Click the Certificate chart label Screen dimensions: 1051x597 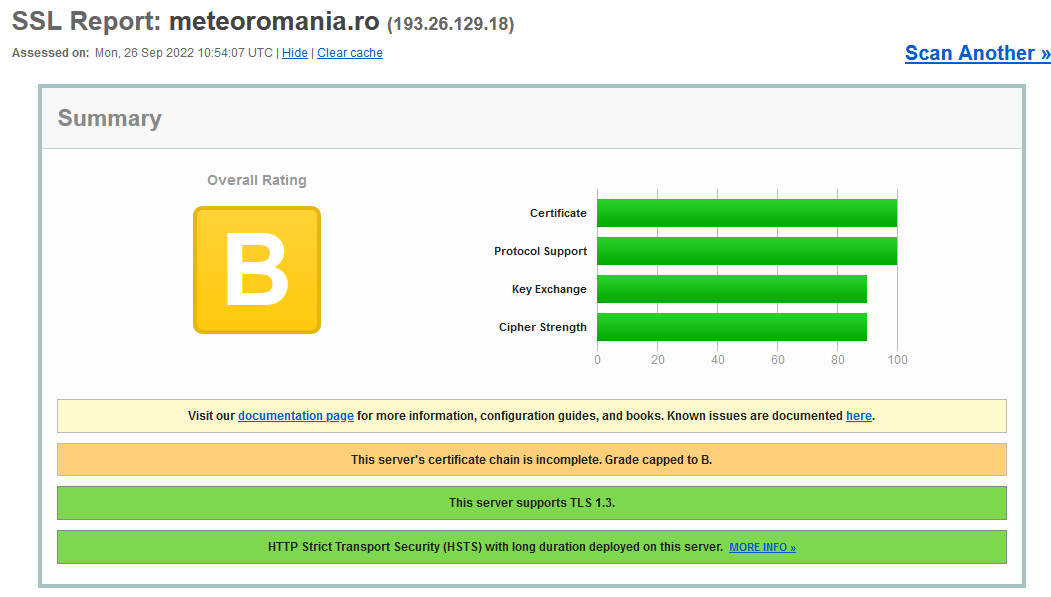click(558, 213)
